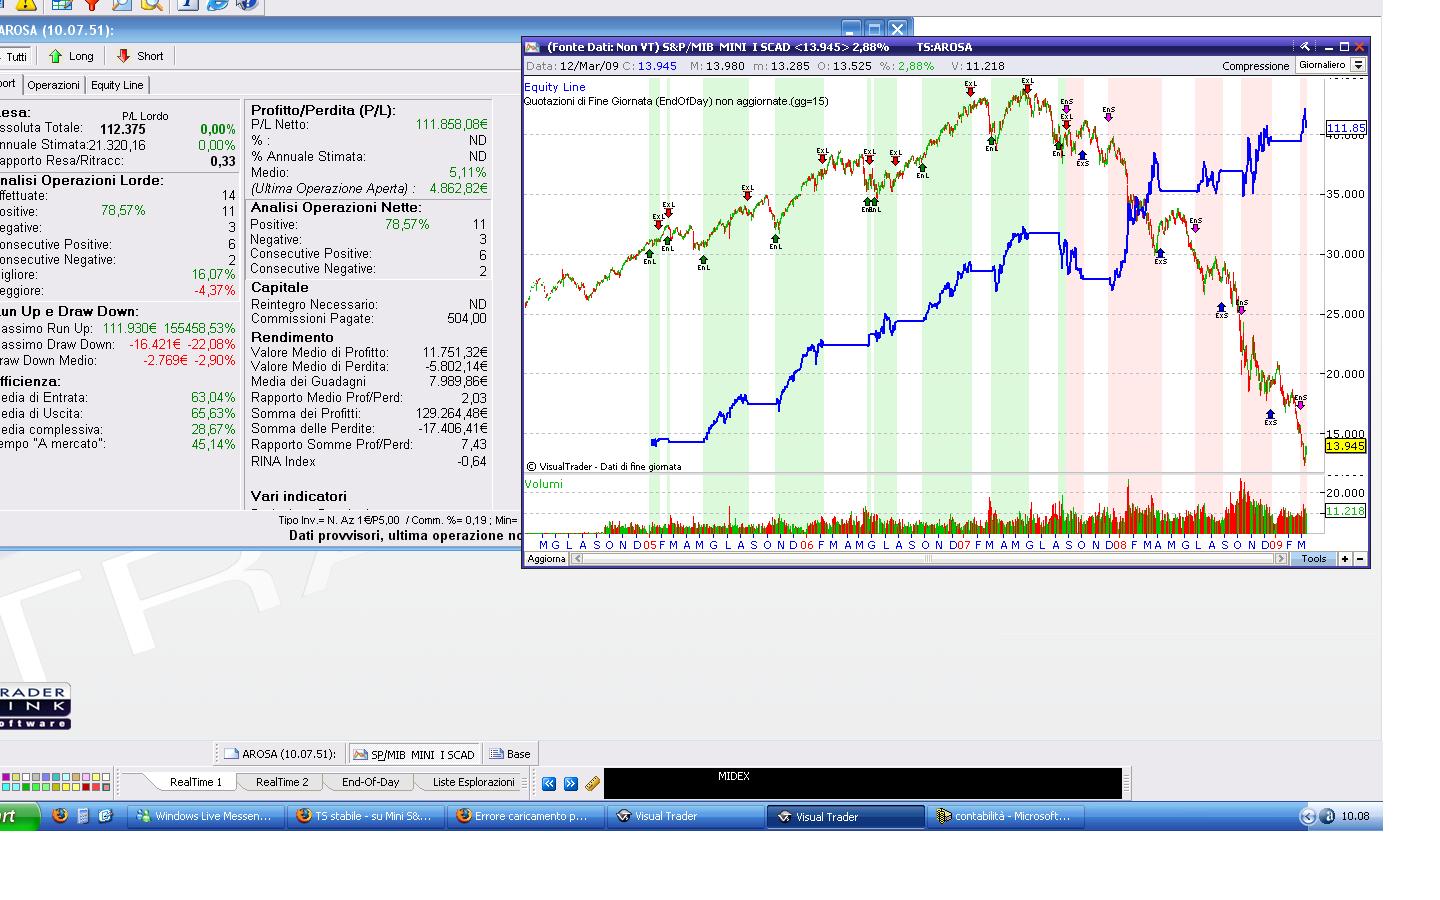
Task: Filter report to Short trades only
Action: tap(140, 56)
